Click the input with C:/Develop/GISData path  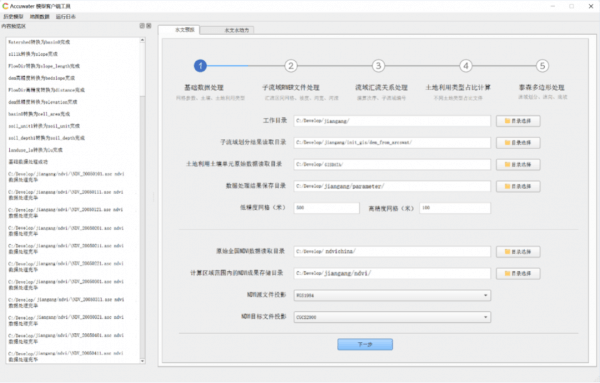[392, 165]
